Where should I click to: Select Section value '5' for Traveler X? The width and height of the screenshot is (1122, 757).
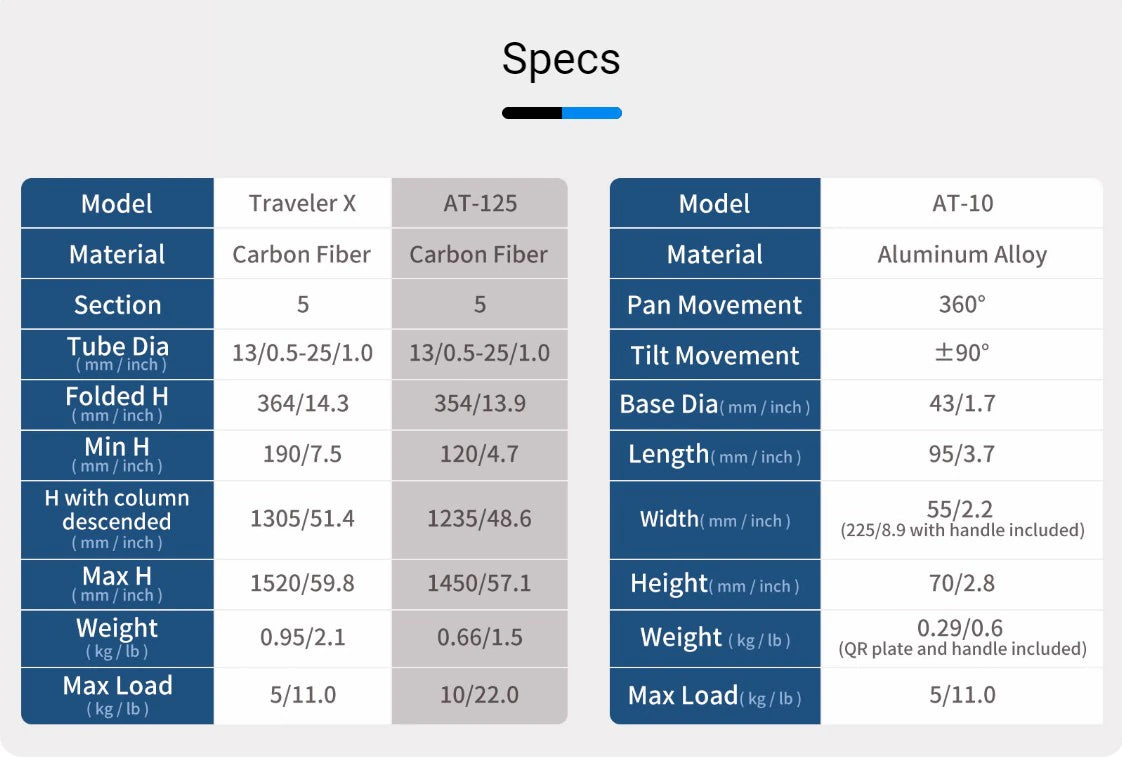(x=303, y=304)
